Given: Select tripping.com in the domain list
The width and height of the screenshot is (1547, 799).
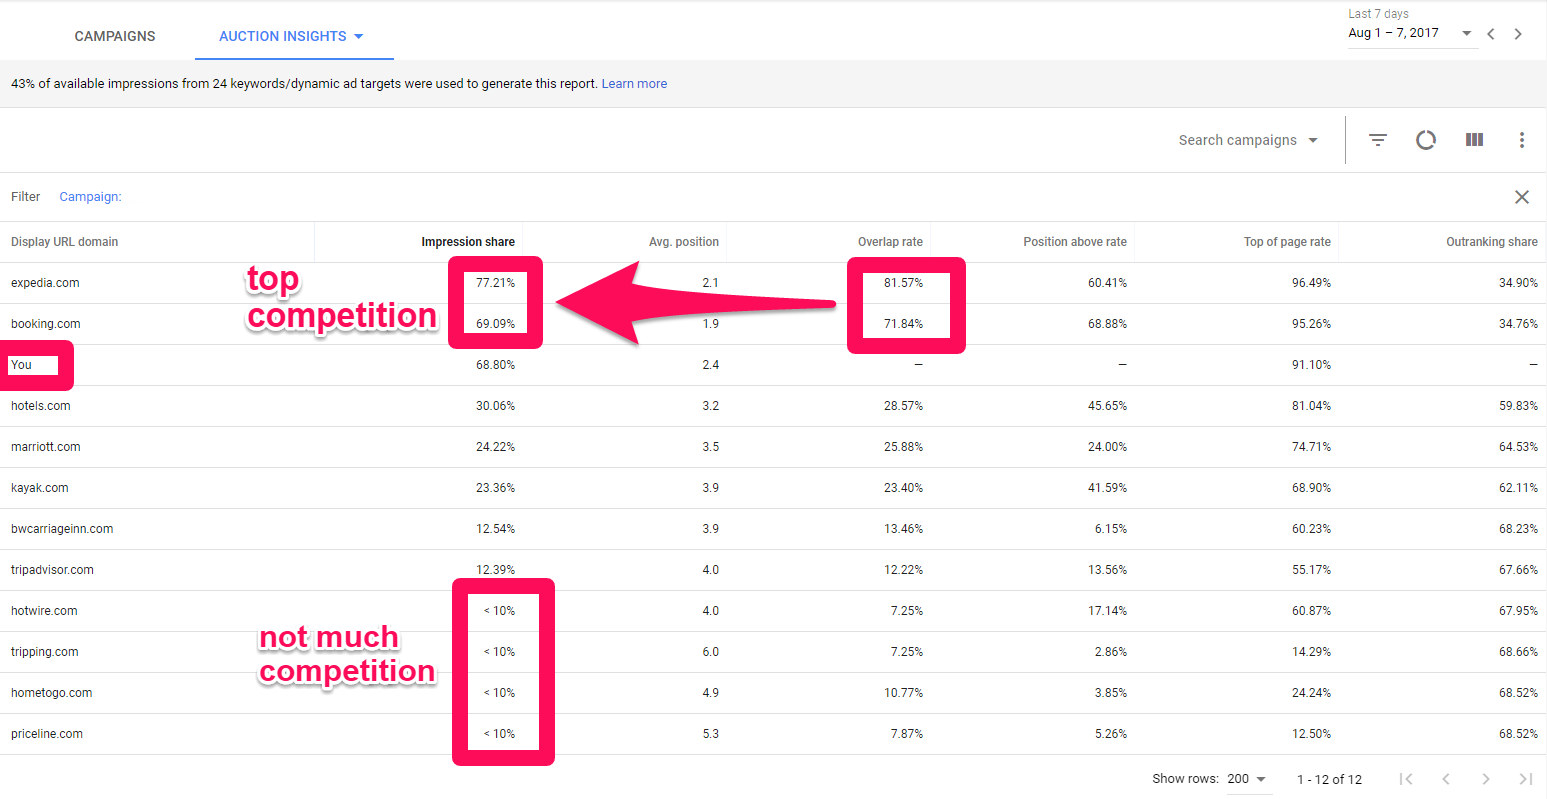Looking at the screenshot, I should tap(45, 652).
